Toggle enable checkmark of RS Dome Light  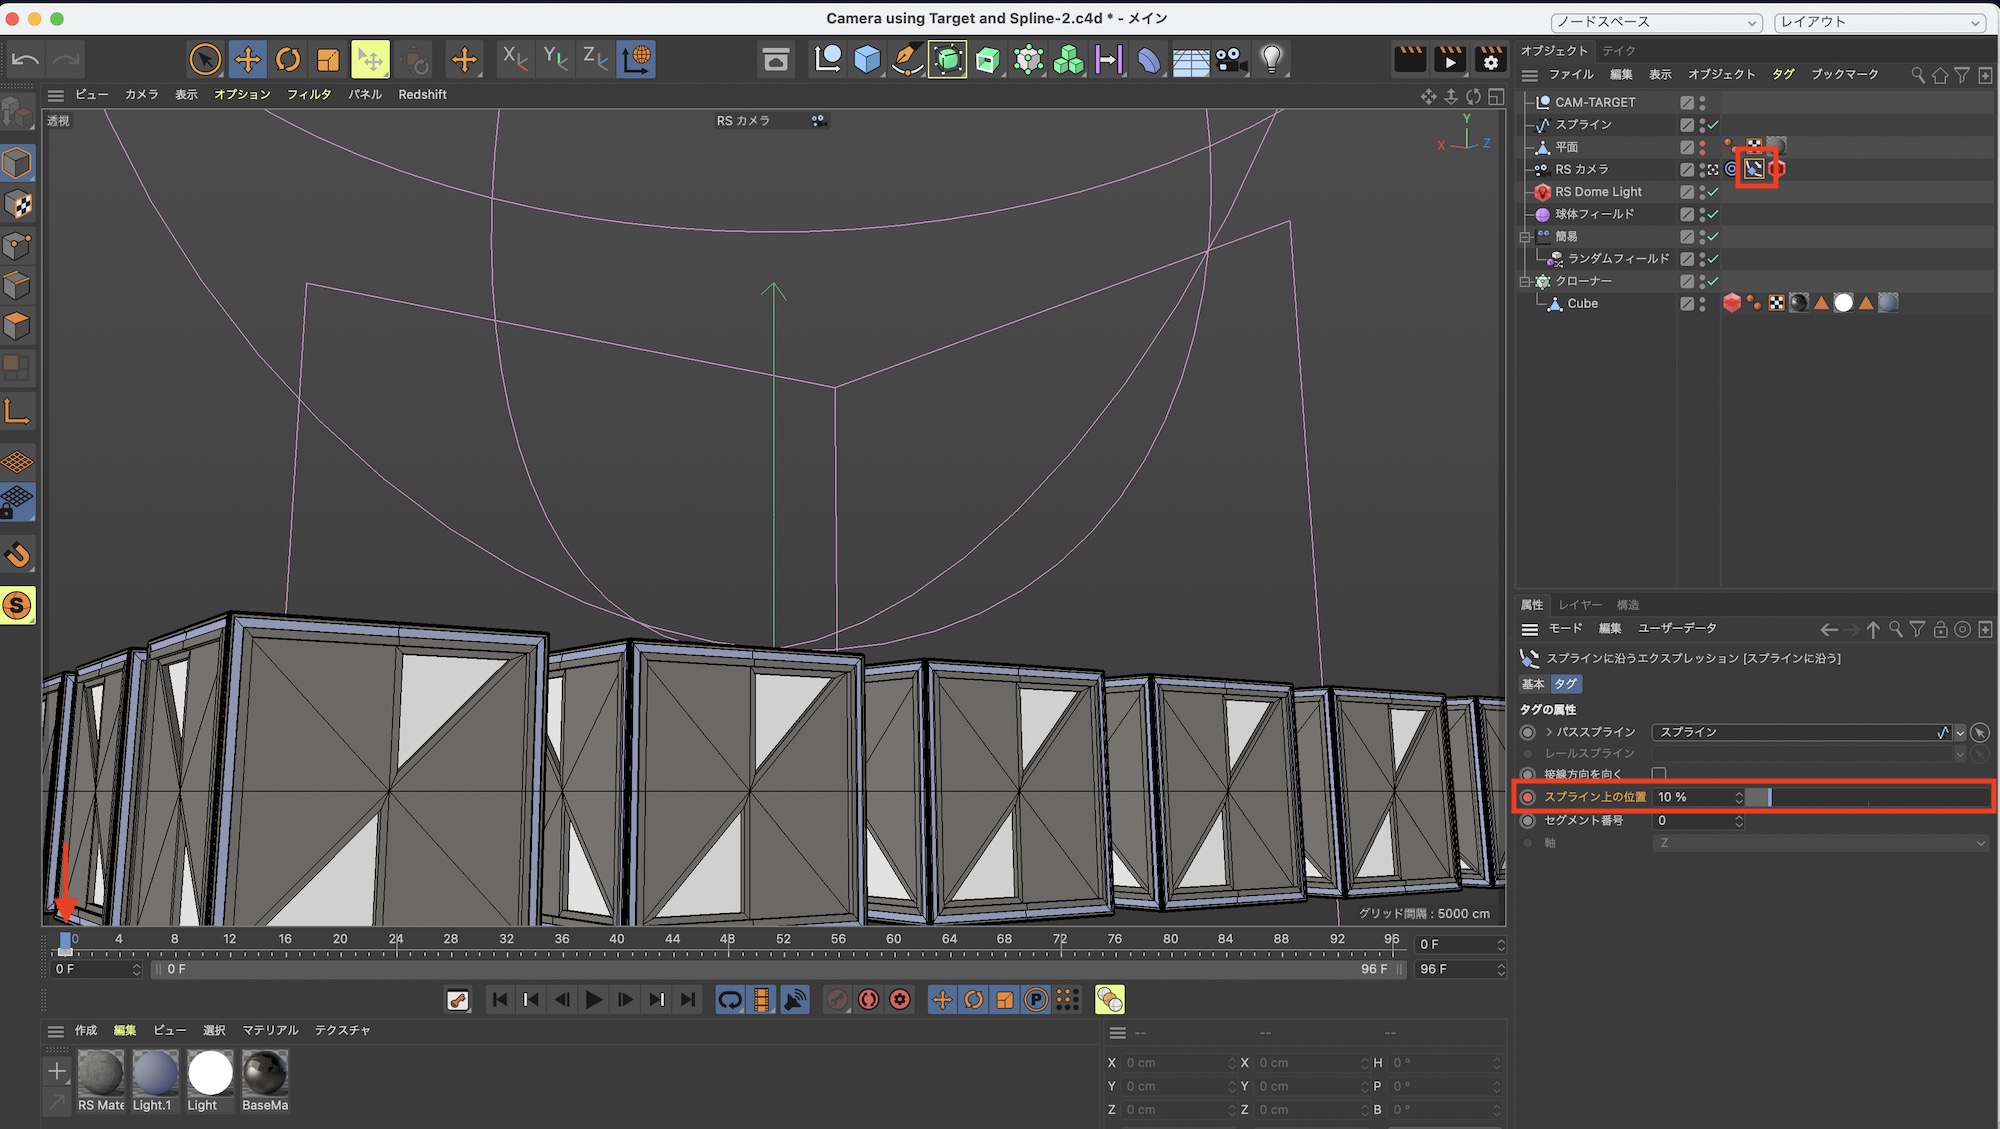(1713, 192)
